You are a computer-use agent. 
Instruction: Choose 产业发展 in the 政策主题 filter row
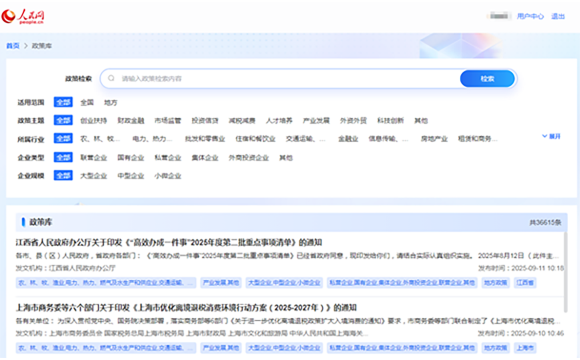pyautogui.click(x=316, y=121)
